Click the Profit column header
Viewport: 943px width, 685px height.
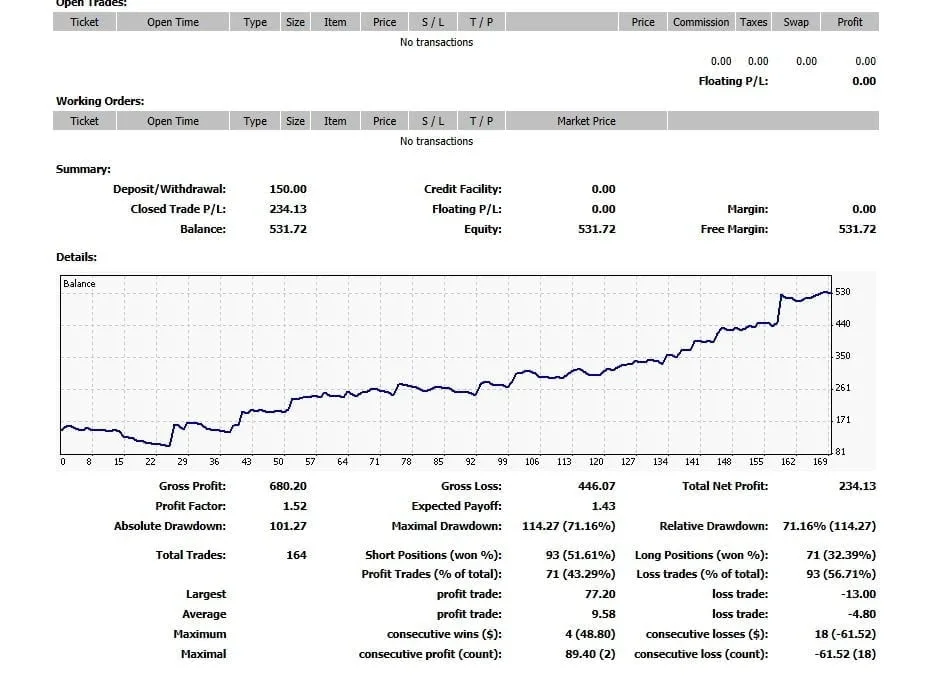[x=849, y=21]
